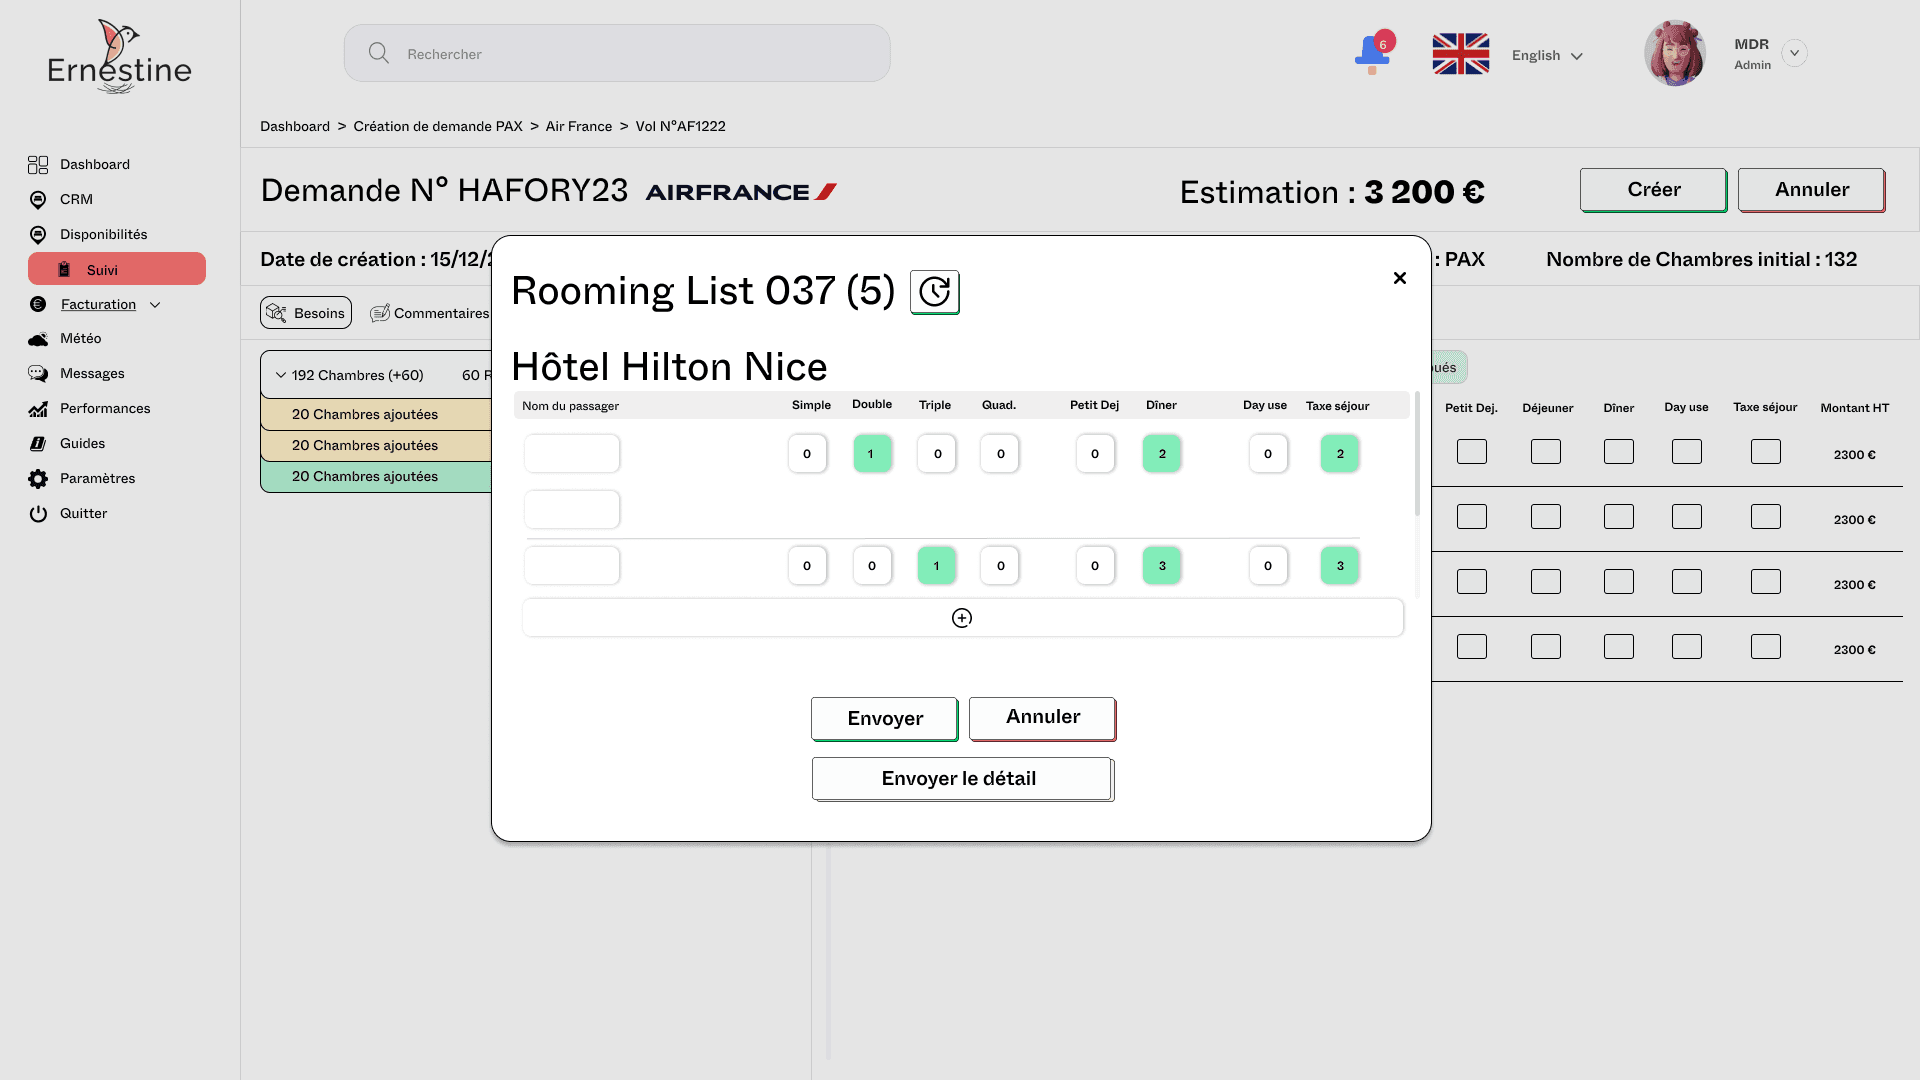
Task: Collapse the 192 Chambres (+60) group
Action: click(281, 376)
